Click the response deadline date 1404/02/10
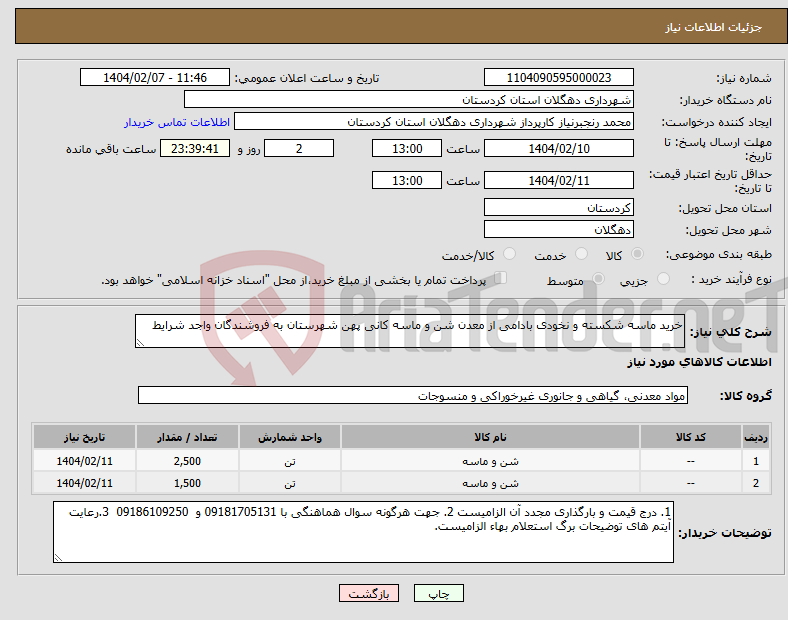The width and height of the screenshot is (788, 620). click(x=558, y=148)
